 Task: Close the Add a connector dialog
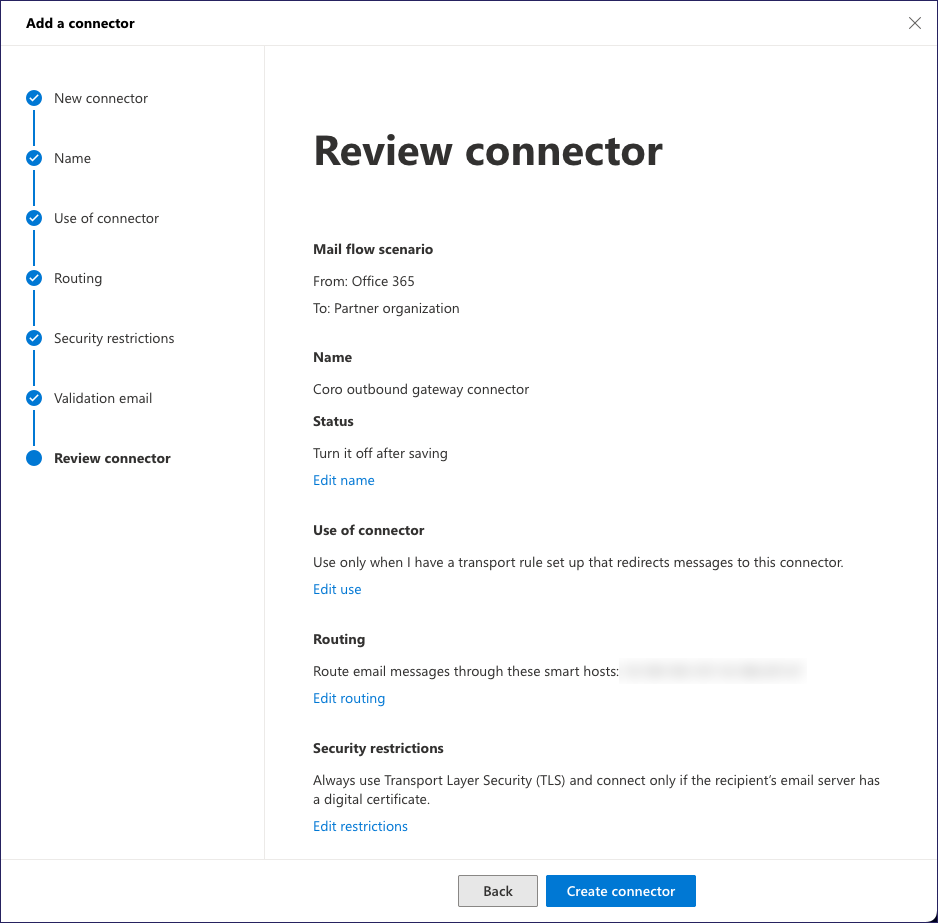[914, 23]
